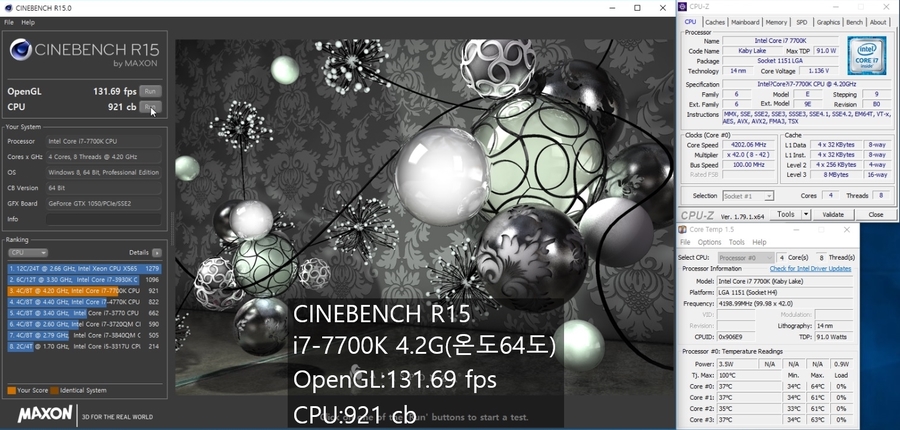Click the CPU-Z title bar icon
900x430 pixels.
(x=682, y=6)
